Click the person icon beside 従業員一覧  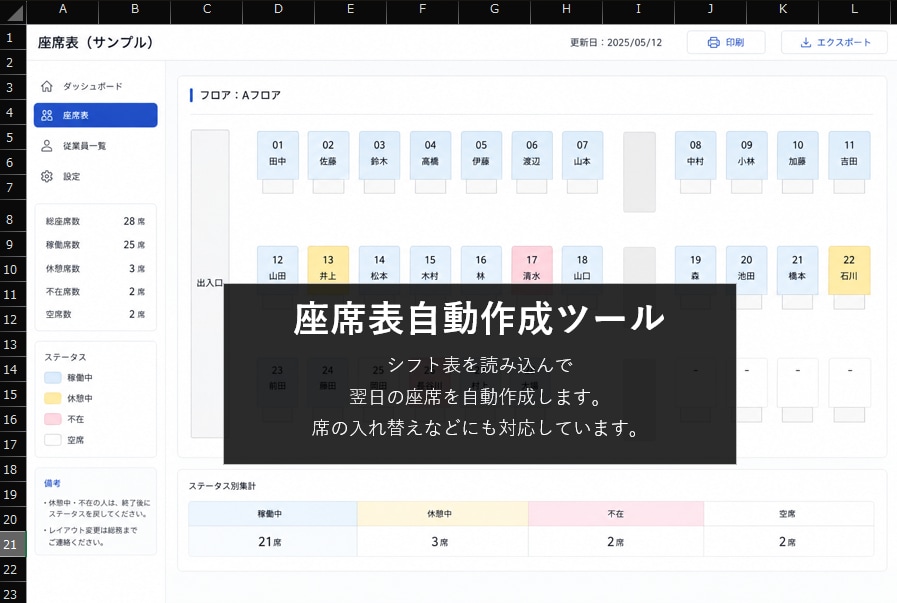(47, 146)
